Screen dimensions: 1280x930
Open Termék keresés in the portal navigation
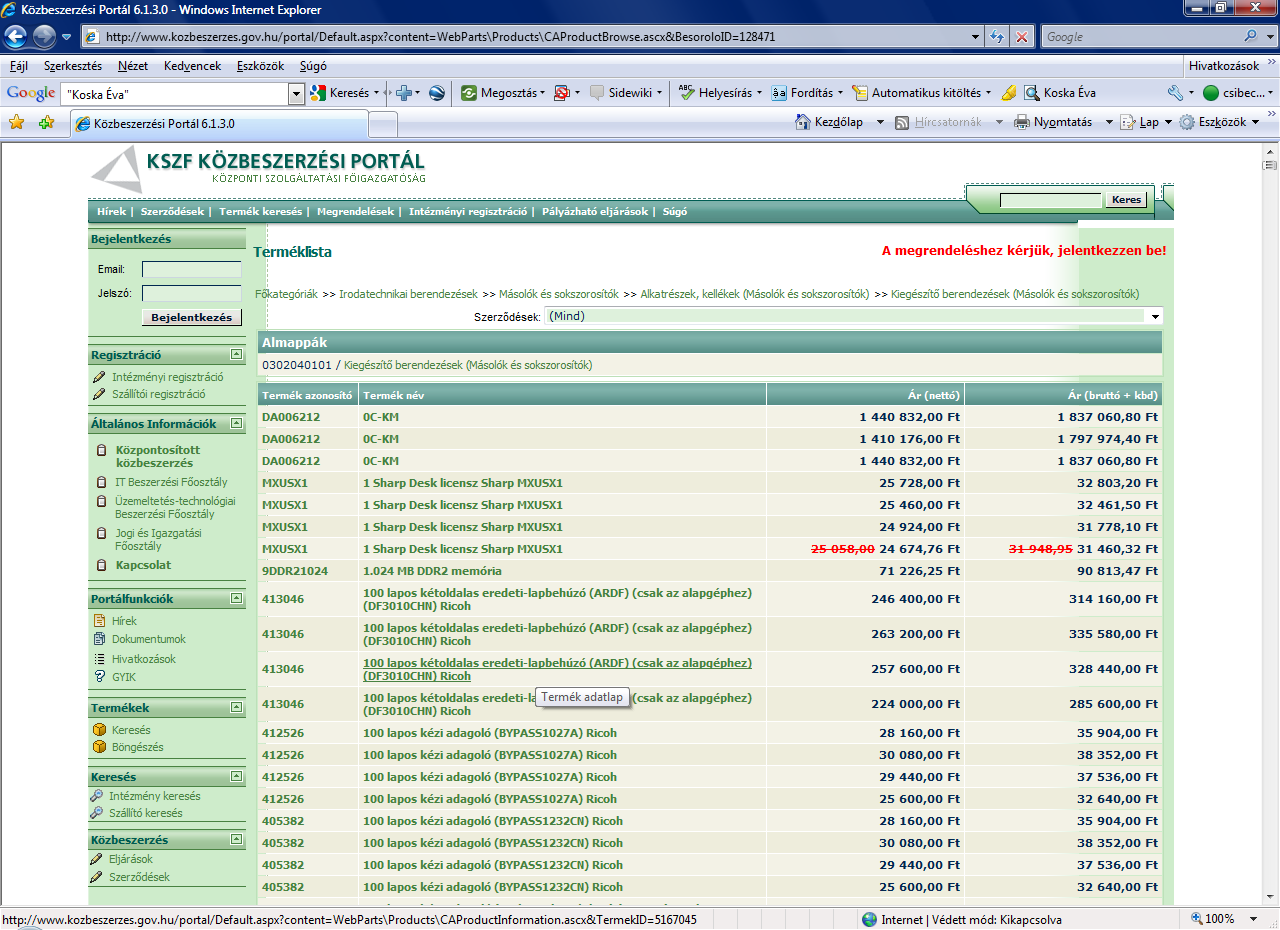point(260,212)
